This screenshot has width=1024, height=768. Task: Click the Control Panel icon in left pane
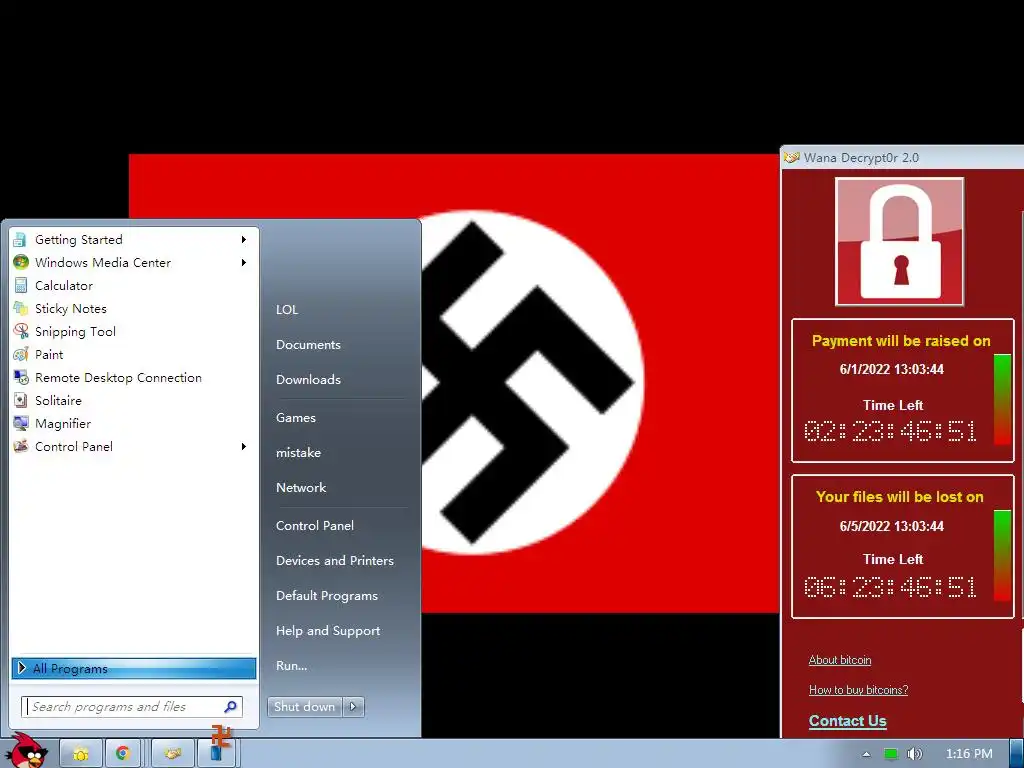pos(20,447)
